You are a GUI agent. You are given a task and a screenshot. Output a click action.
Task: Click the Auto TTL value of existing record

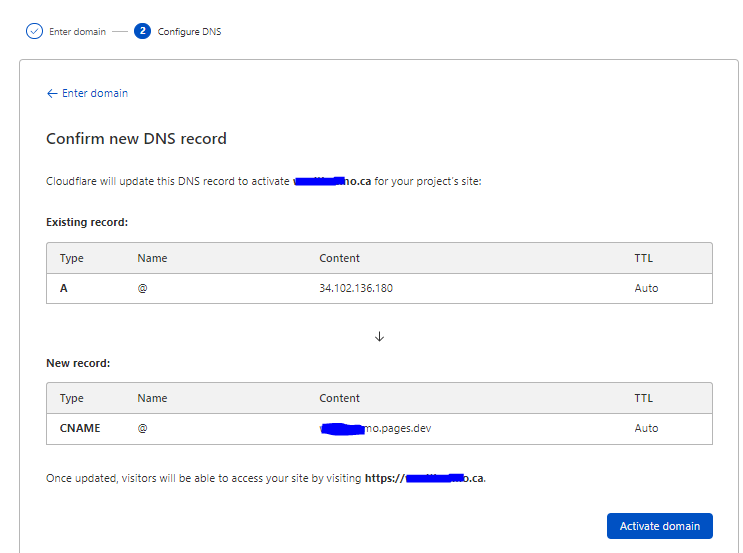tap(646, 288)
